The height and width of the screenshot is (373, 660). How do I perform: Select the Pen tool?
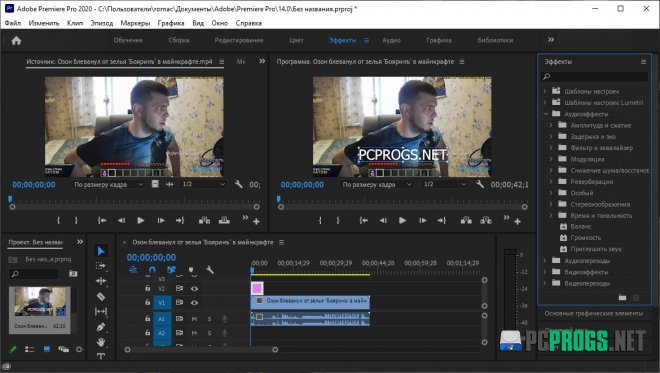click(x=101, y=327)
